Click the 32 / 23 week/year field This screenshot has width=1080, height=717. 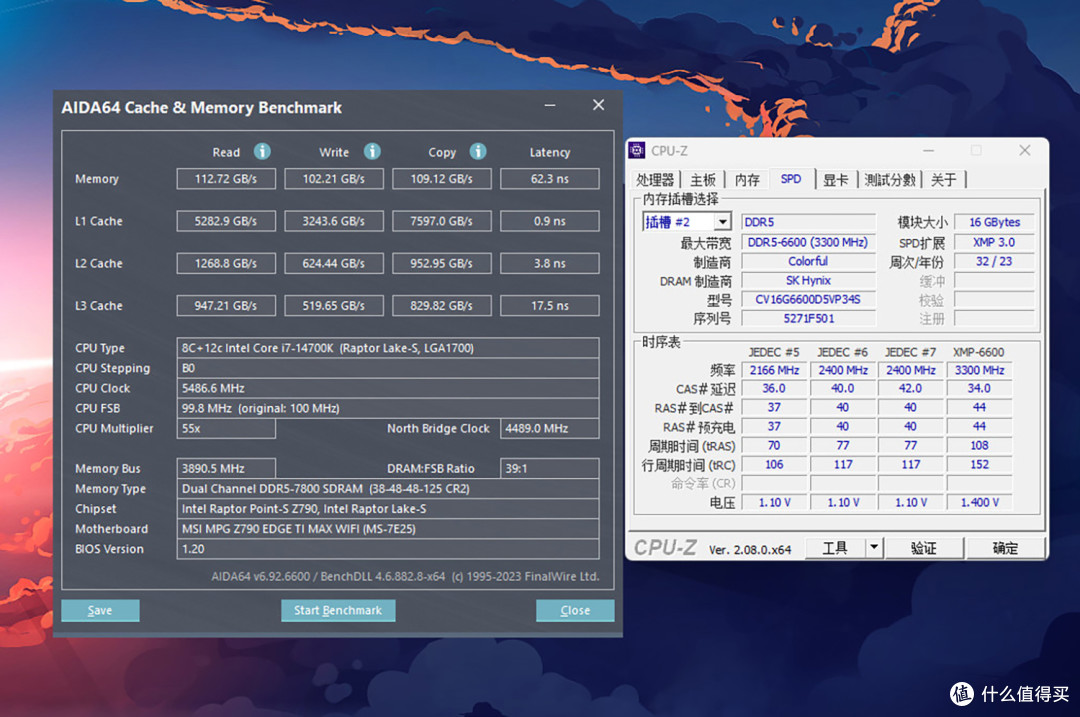tap(994, 262)
